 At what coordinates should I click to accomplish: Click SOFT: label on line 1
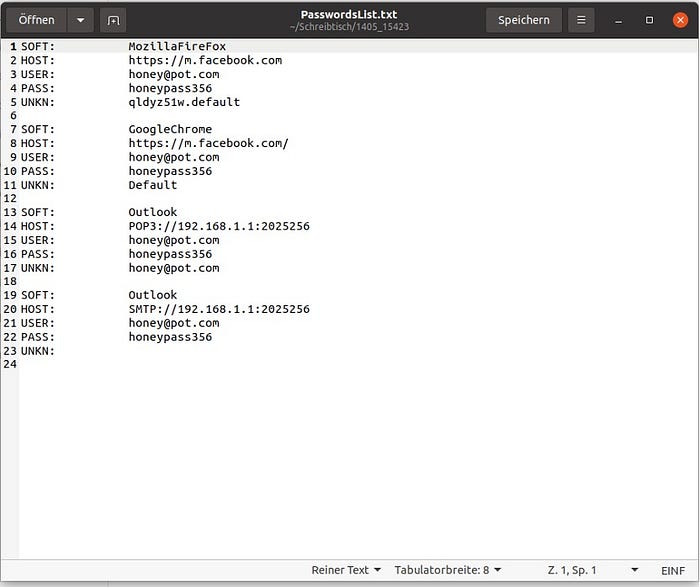[38, 46]
